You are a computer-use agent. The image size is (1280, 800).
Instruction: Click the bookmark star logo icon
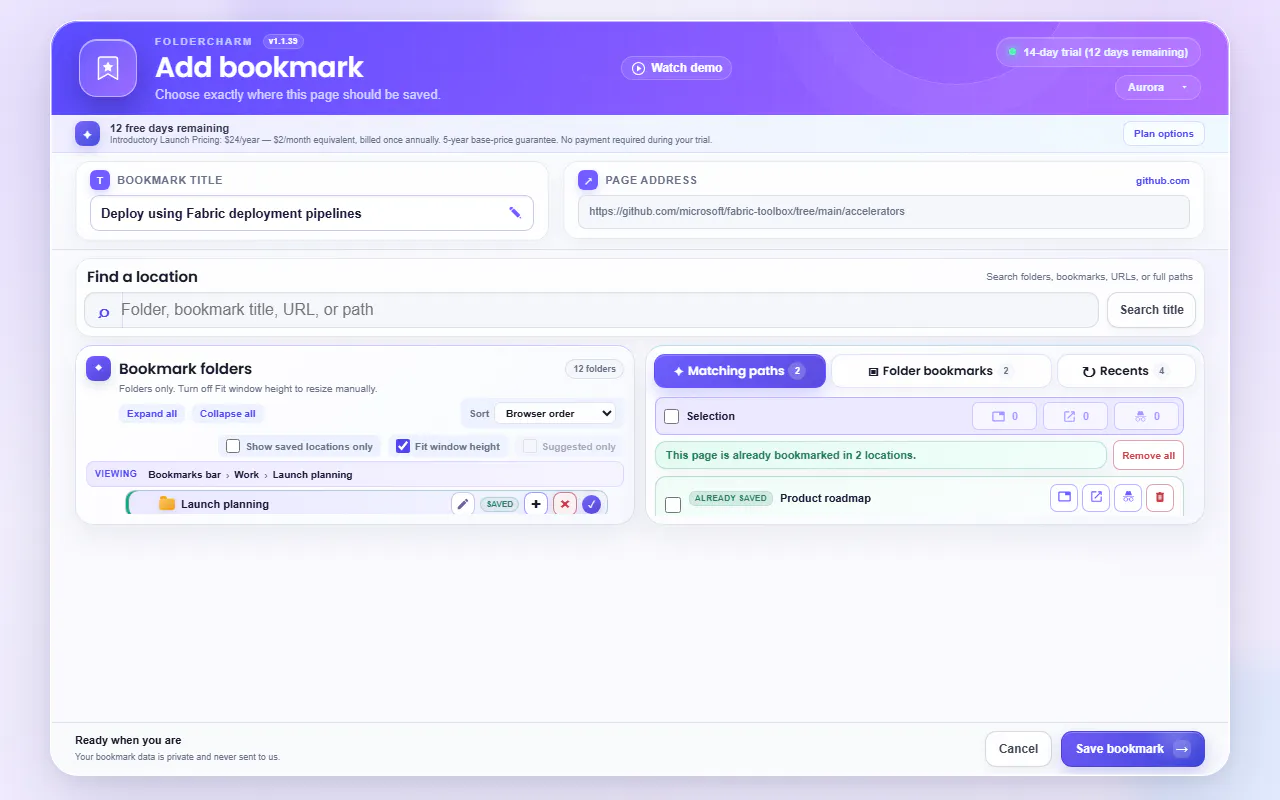108,68
